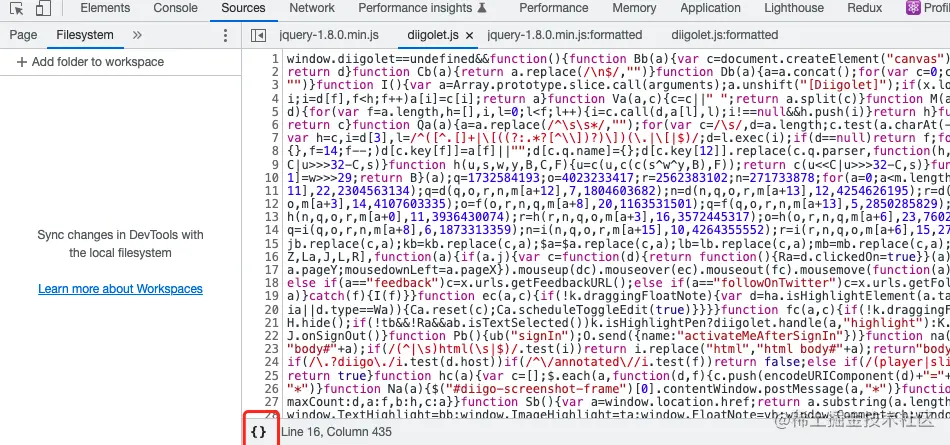
Task: Open the Memory tab
Action: click(x=634, y=8)
